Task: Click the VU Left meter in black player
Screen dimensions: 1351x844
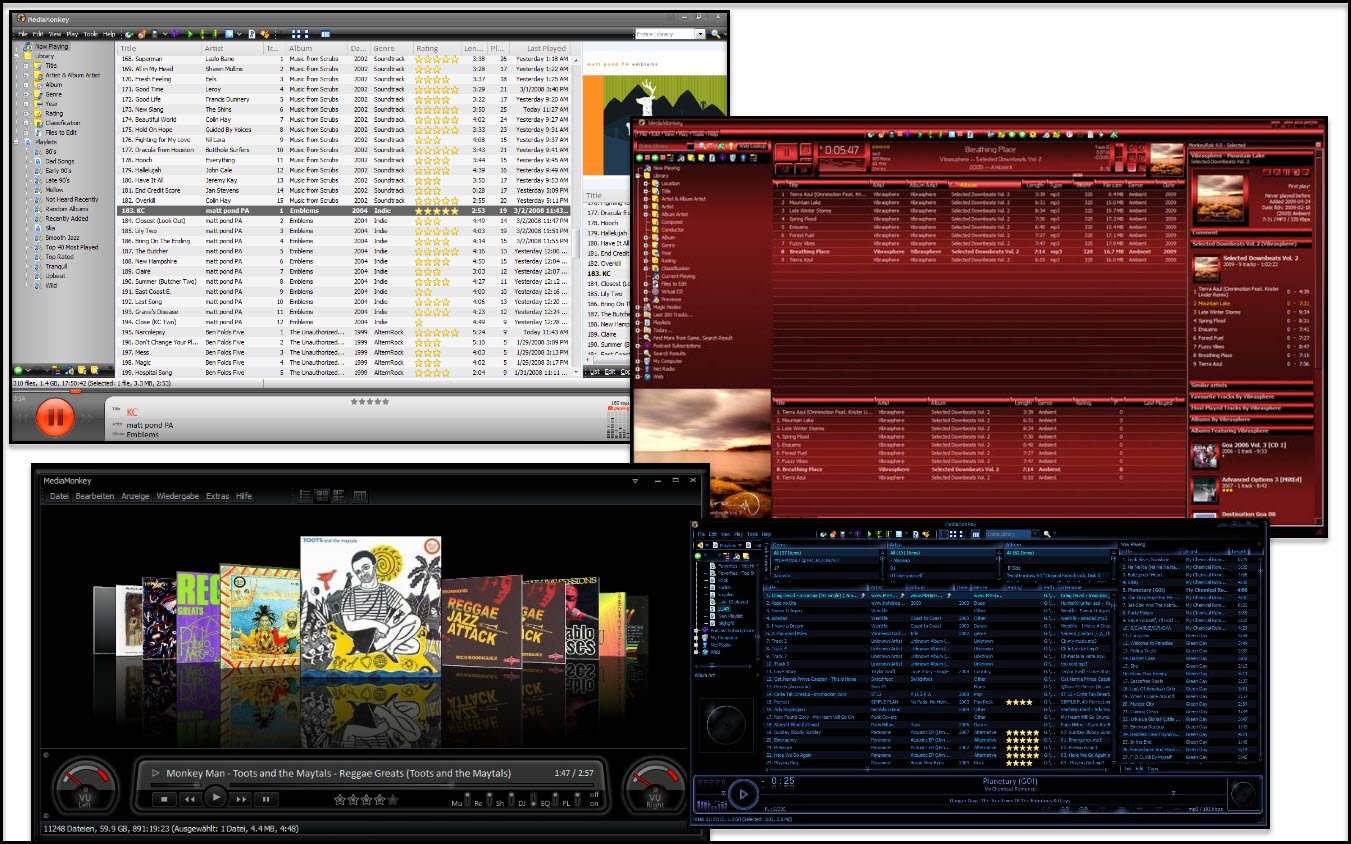Action: tap(85, 787)
